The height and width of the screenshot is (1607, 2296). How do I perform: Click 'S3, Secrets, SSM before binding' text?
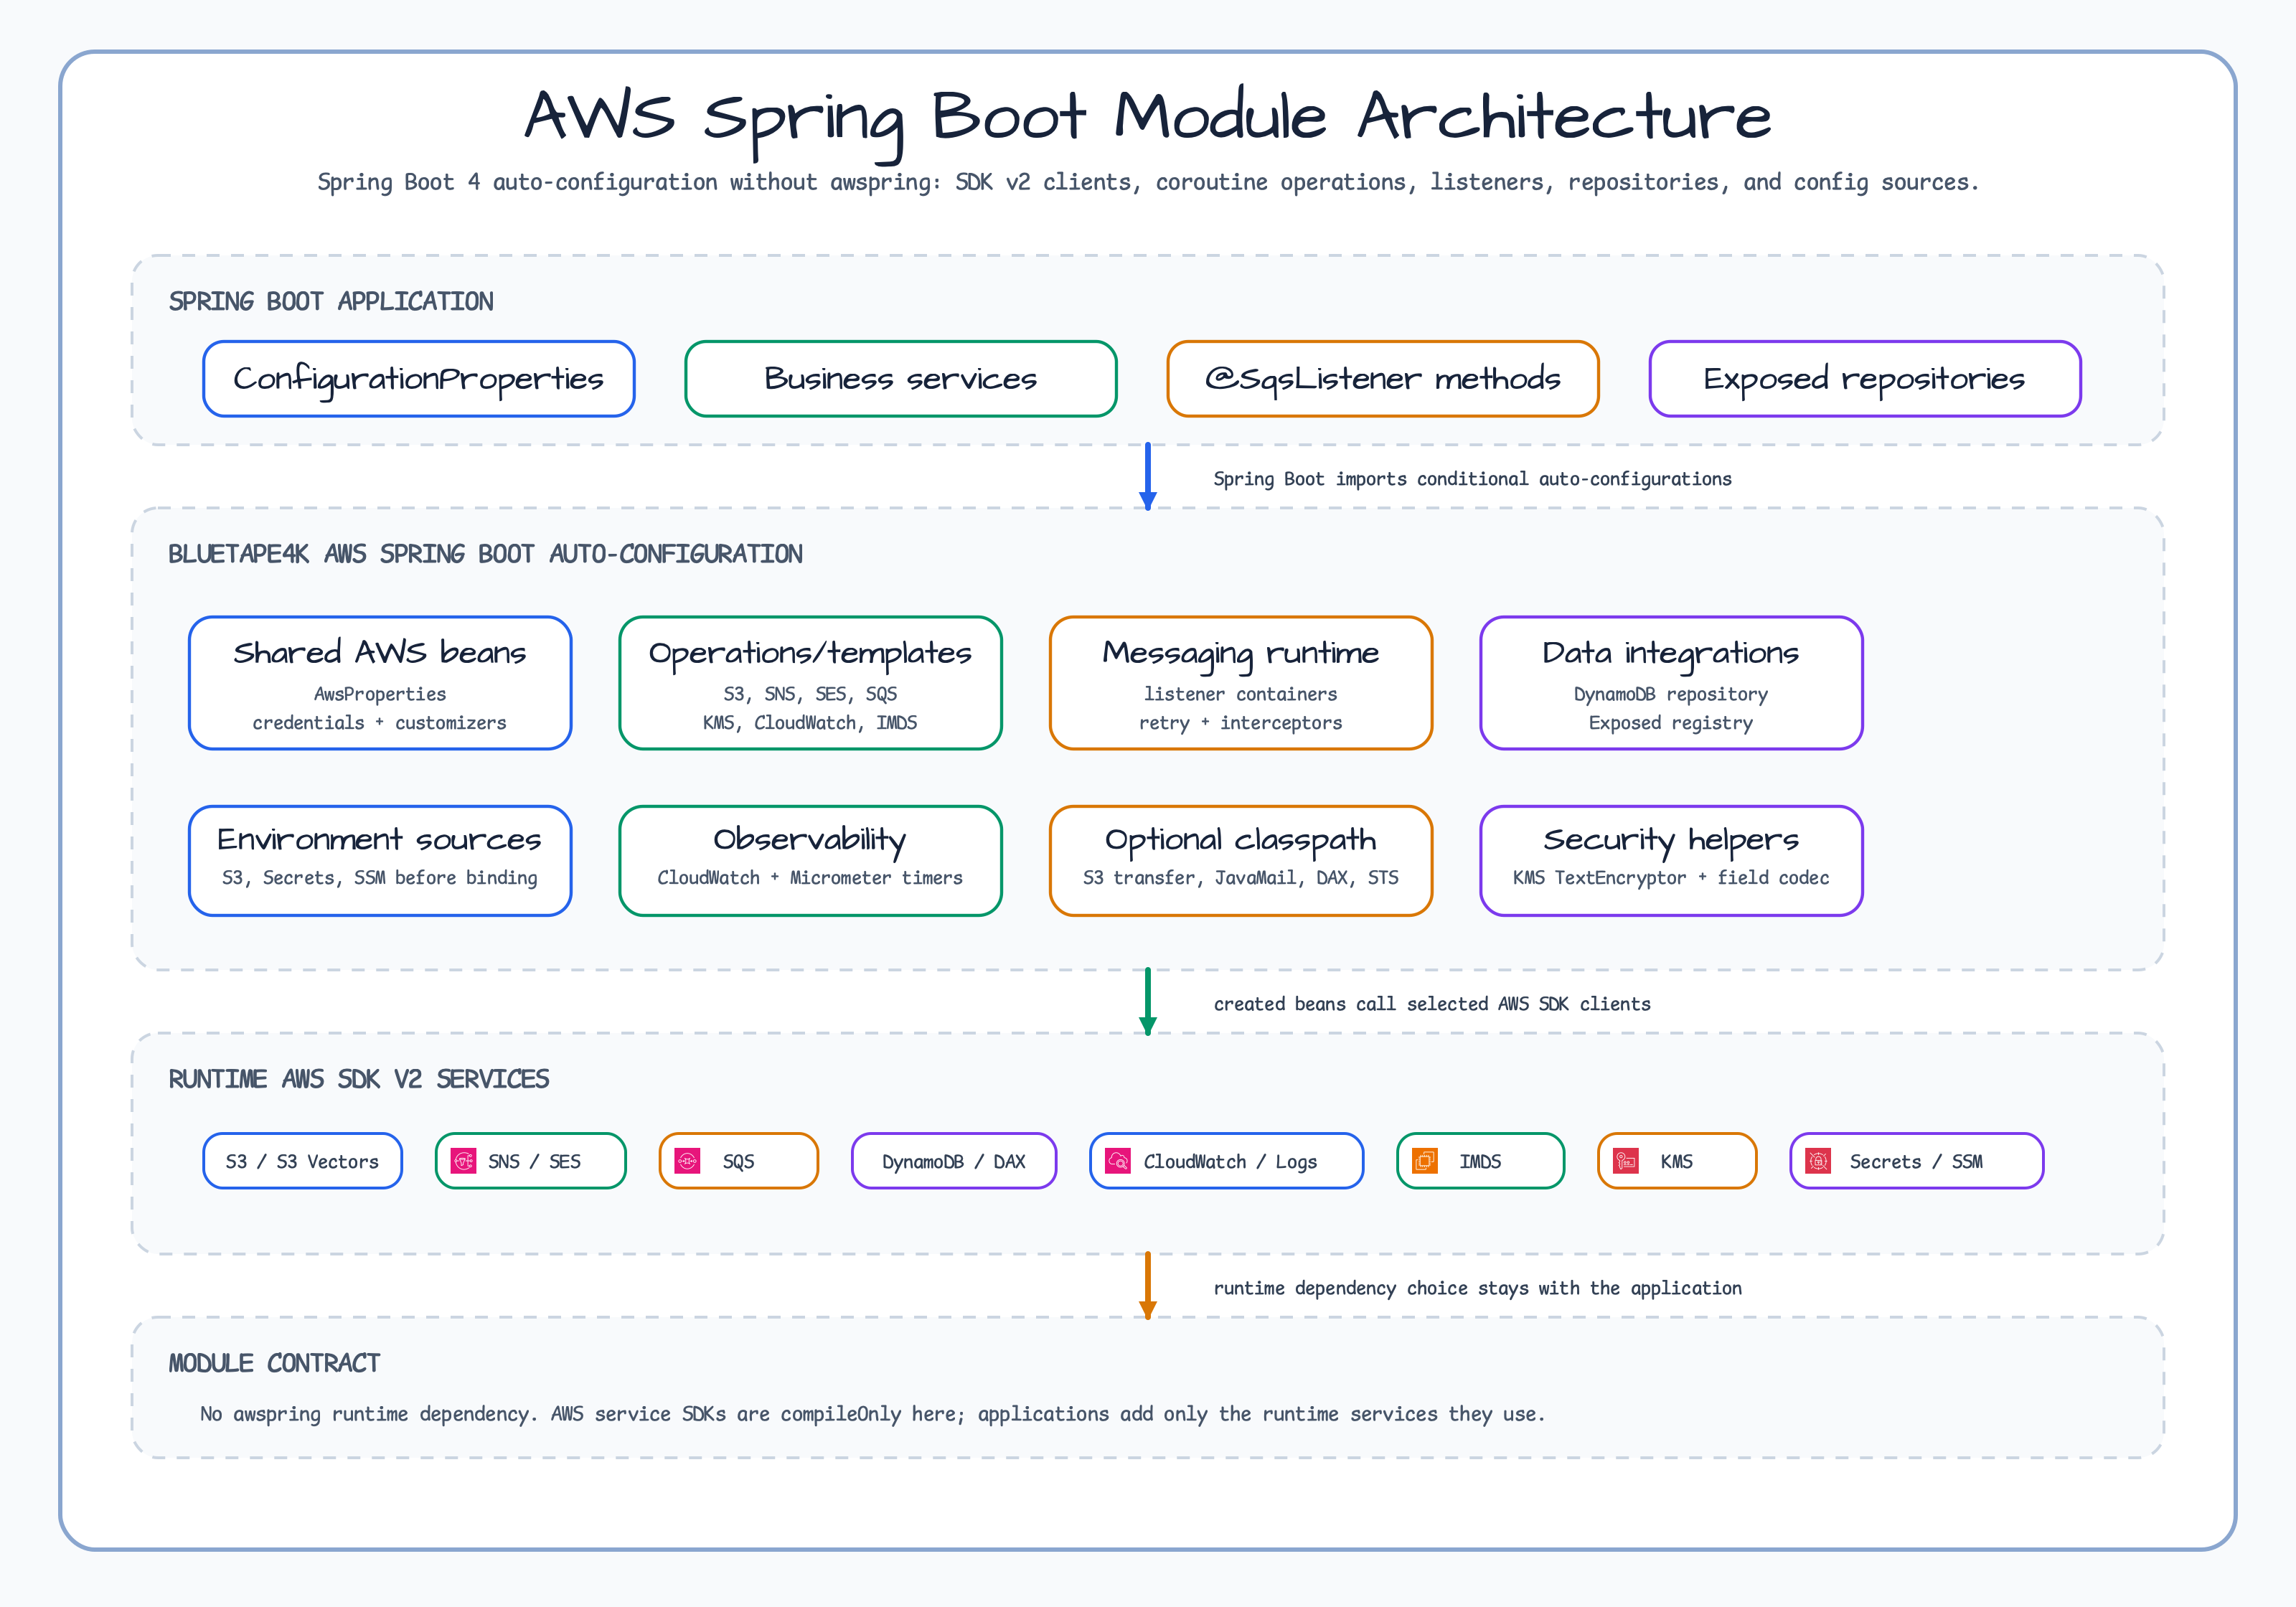click(380, 878)
